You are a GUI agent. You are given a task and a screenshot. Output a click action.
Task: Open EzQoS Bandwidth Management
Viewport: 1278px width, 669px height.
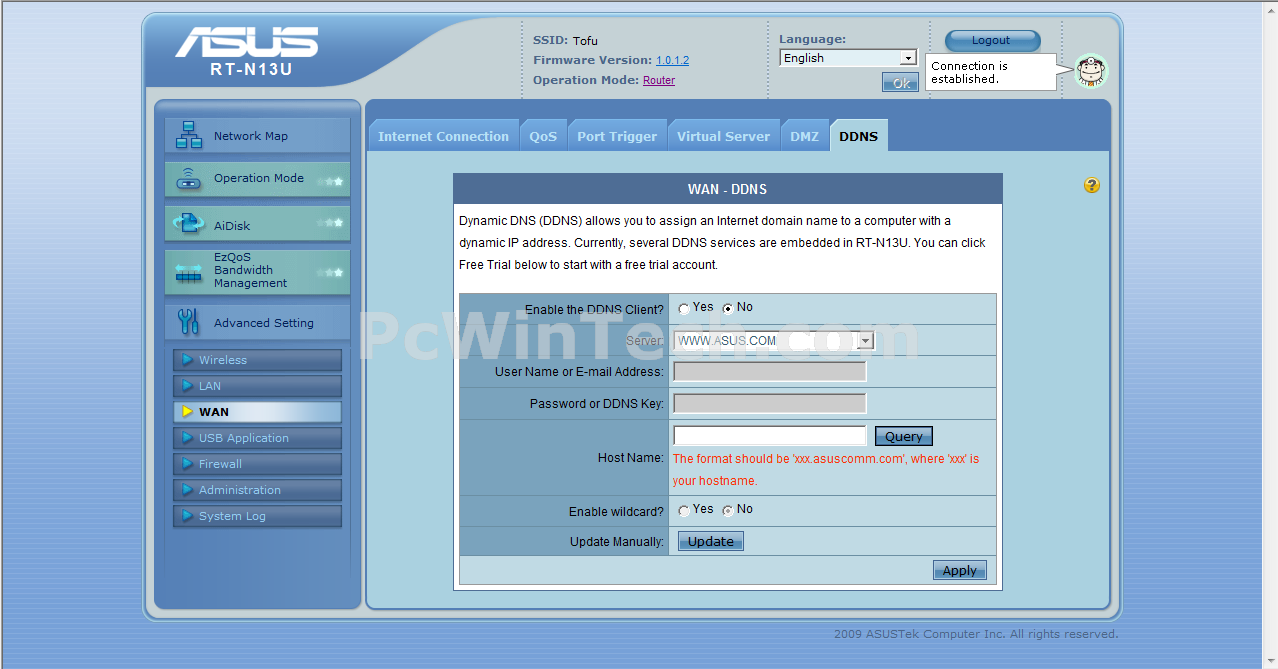click(x=257, y=272)
